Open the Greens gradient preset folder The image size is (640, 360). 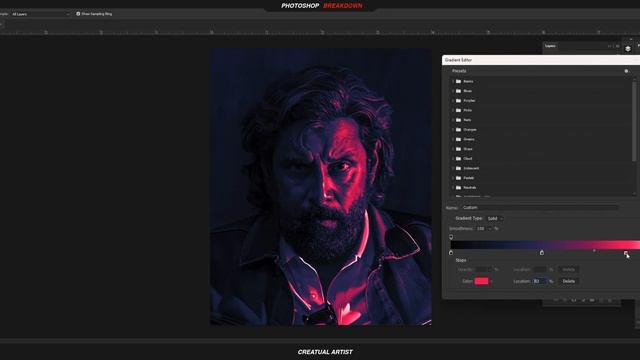[x=458, y=139]
